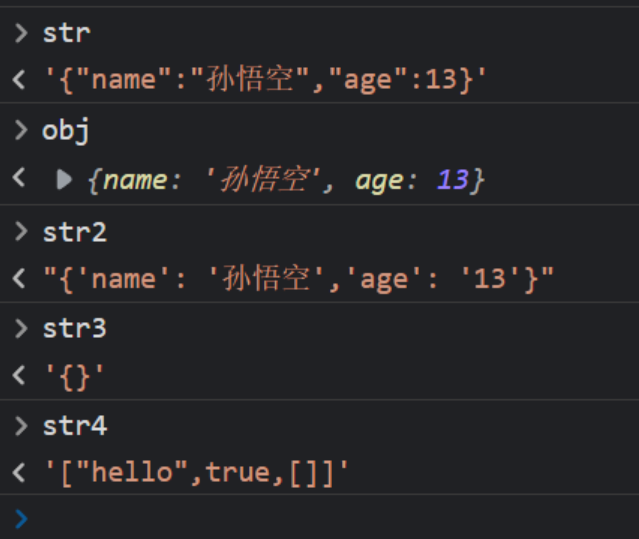Click the blue console prompt chevron
This screenshot has height=539, width=639.
[x=21, y=517]
